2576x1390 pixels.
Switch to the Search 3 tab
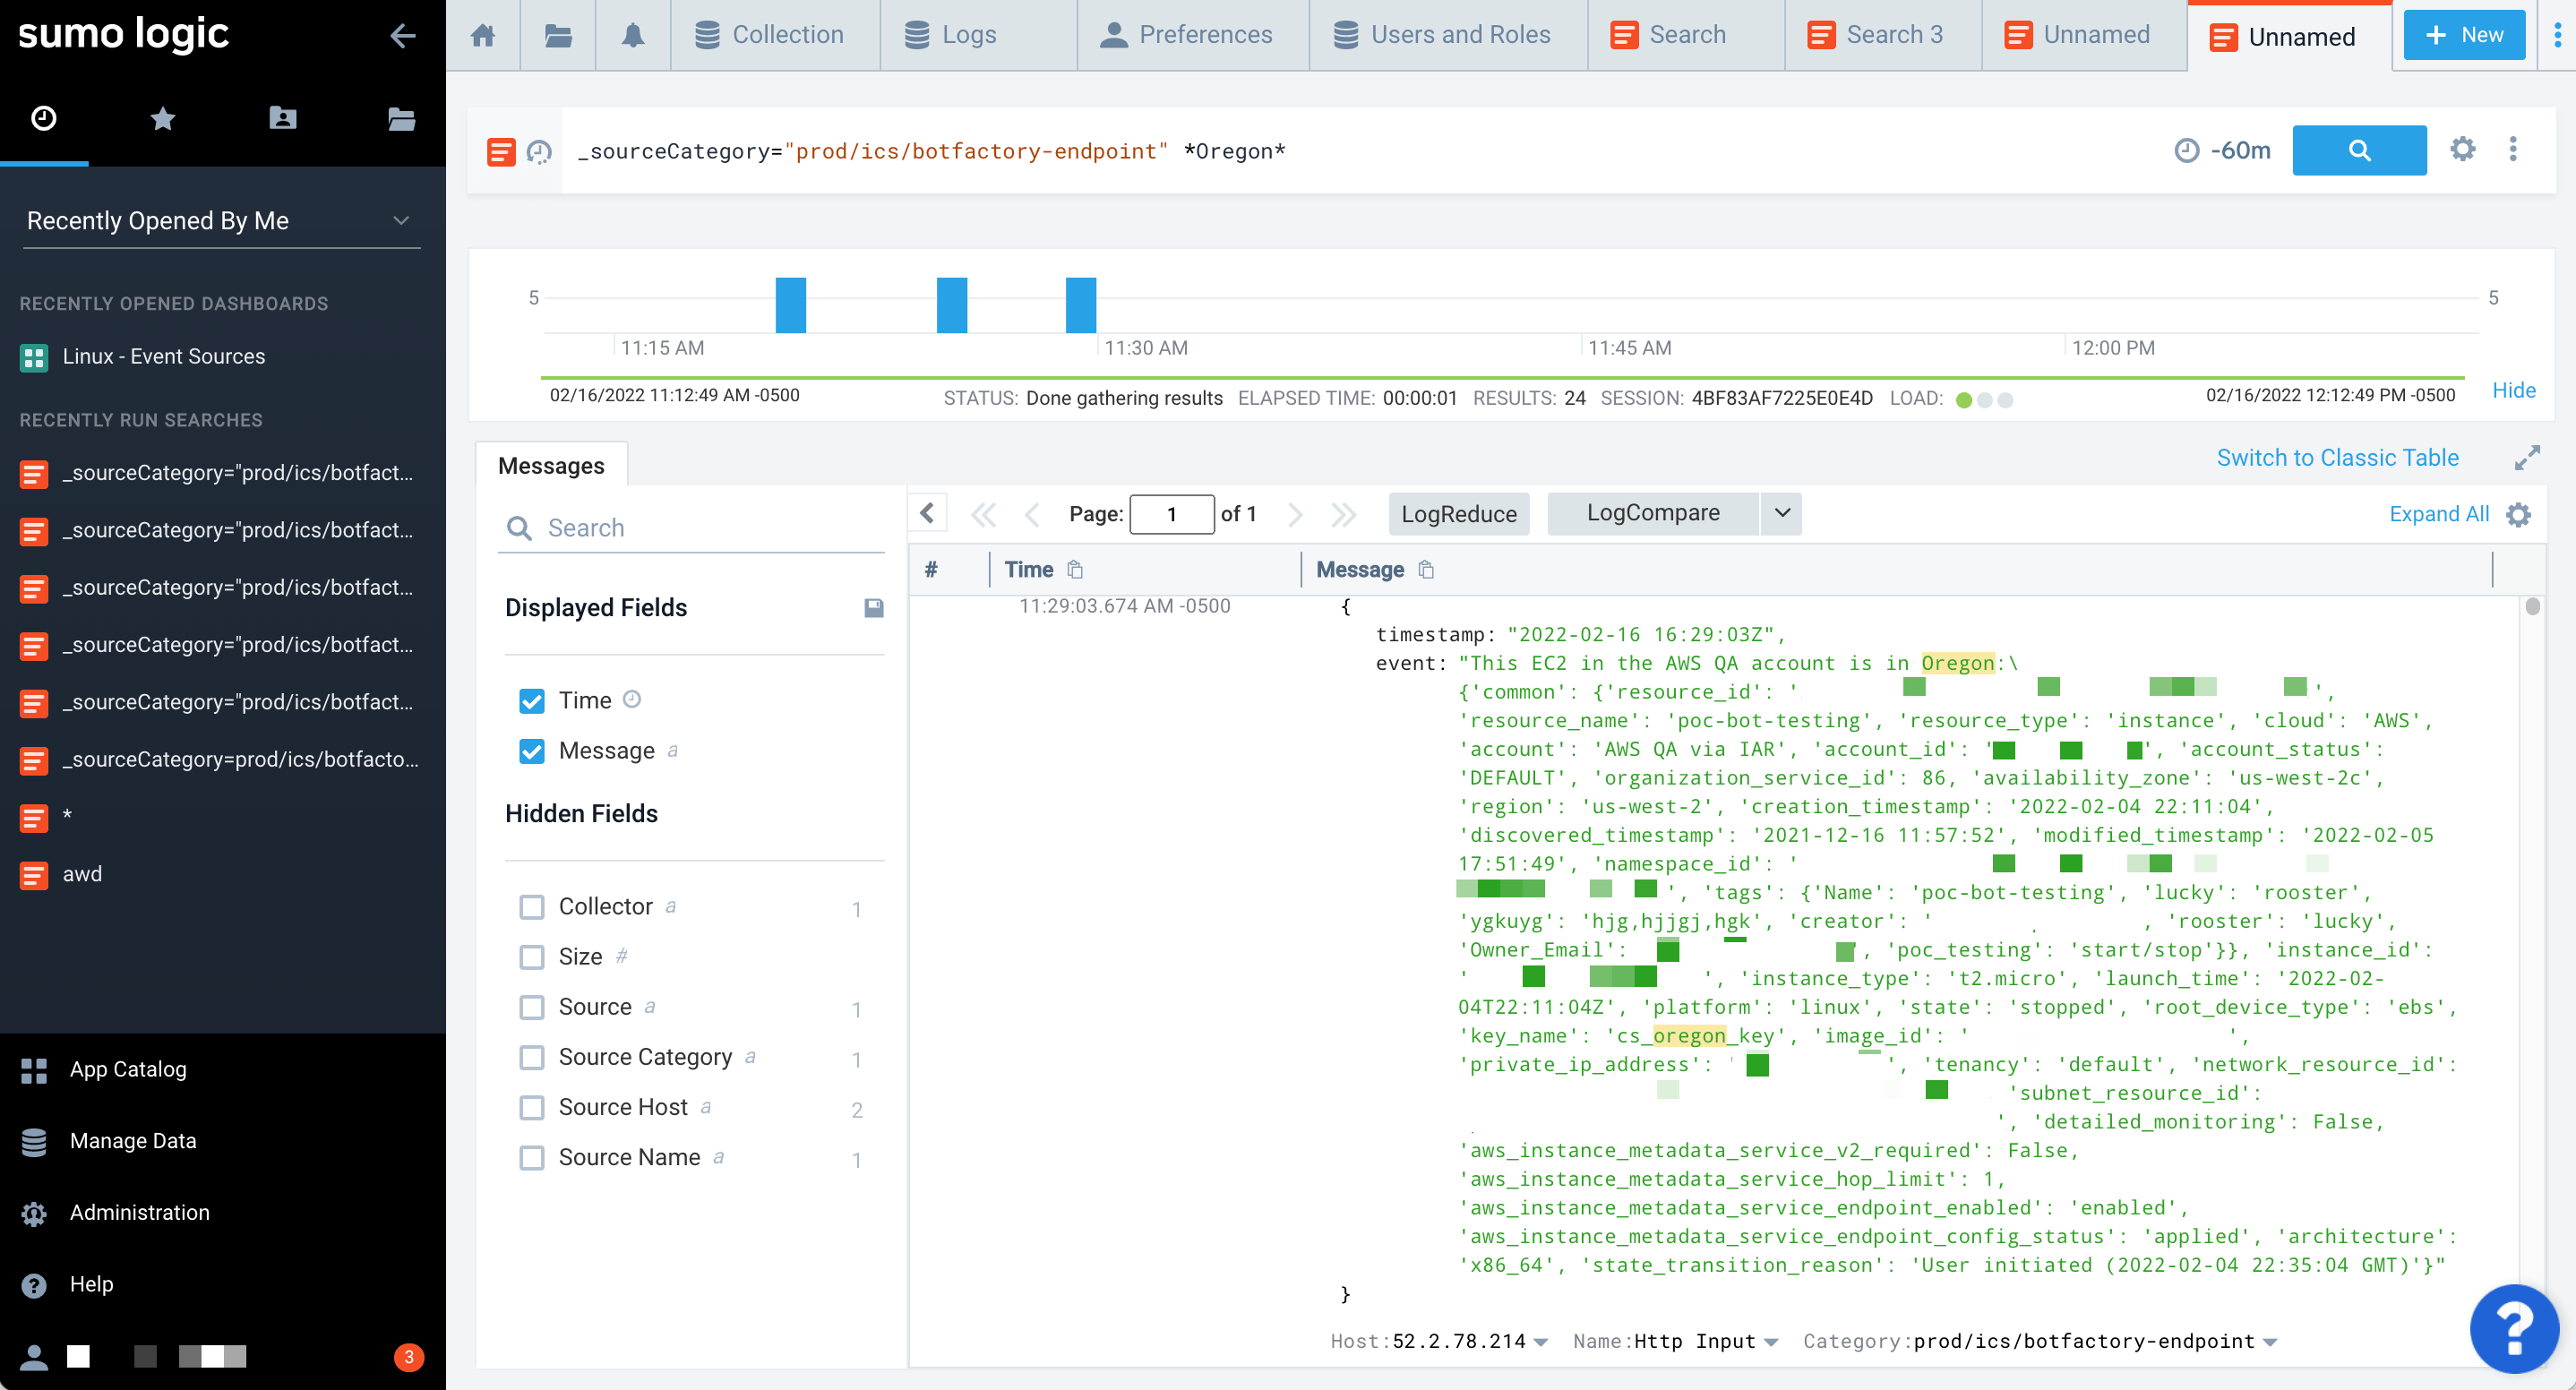click(x=1880, y=35)
